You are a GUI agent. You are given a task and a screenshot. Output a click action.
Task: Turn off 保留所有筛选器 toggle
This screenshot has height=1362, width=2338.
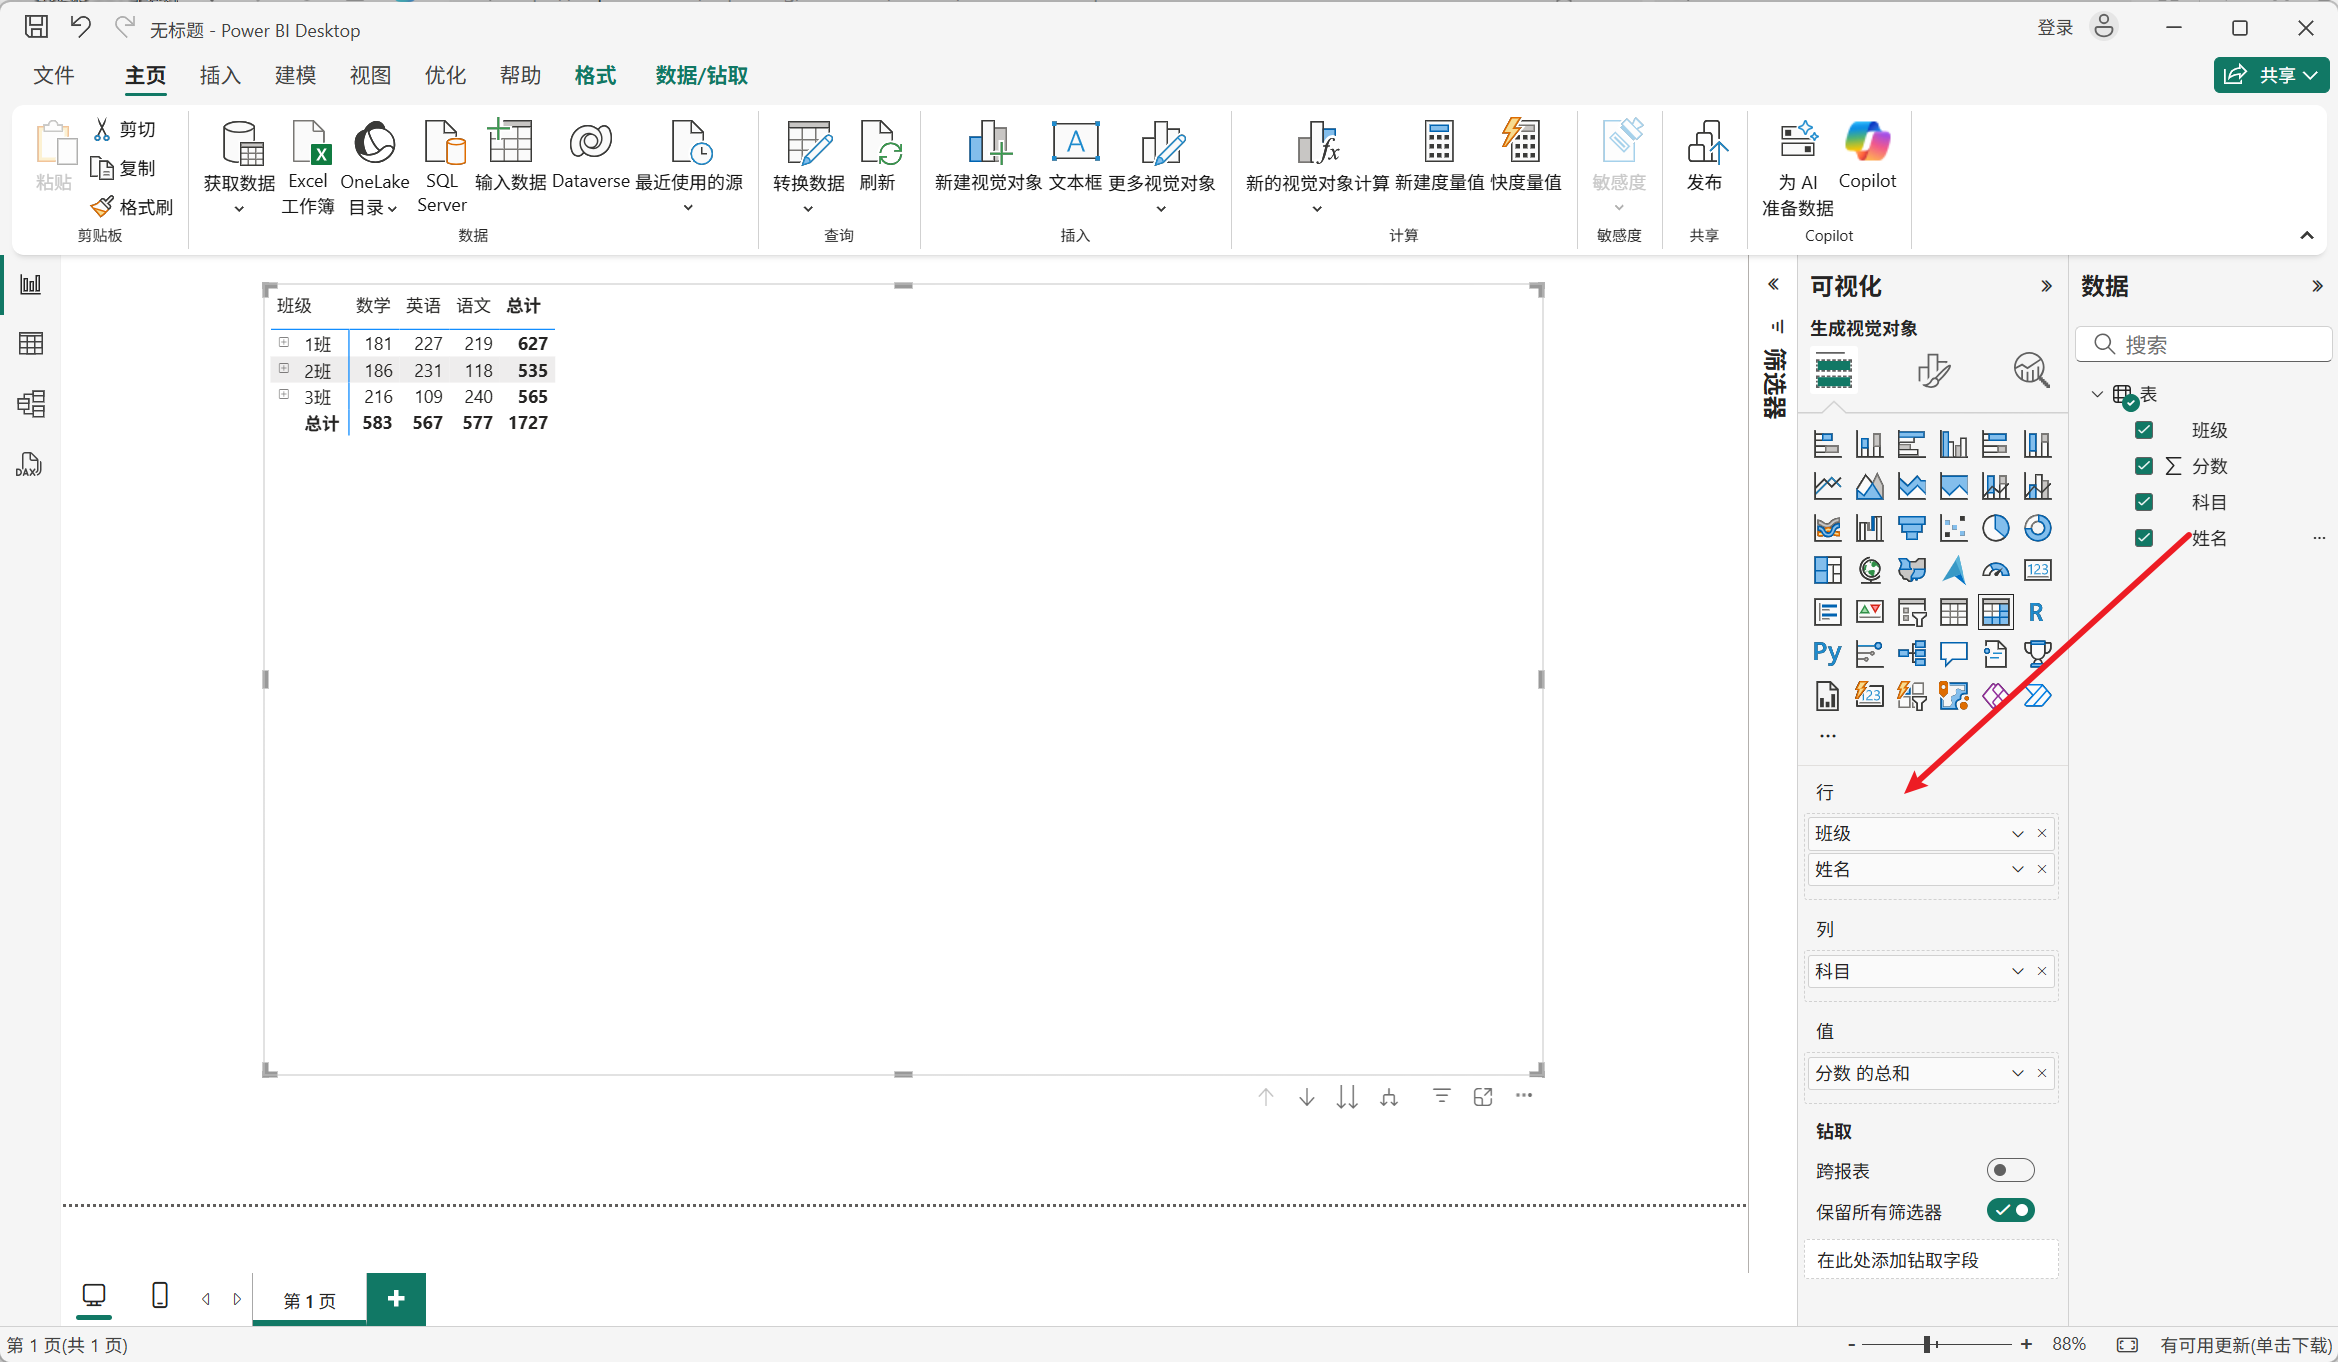click(x=2010, y=1211)
